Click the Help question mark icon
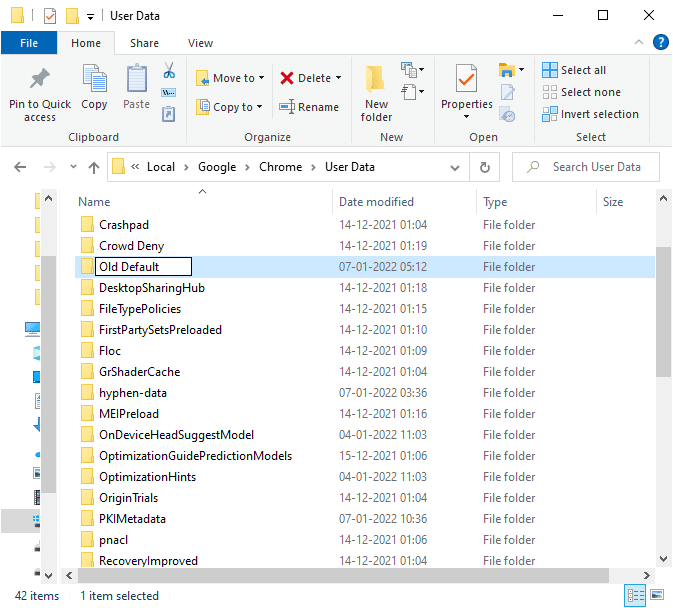The height and width of the screenshot is (608, 673). coord(661,42)
